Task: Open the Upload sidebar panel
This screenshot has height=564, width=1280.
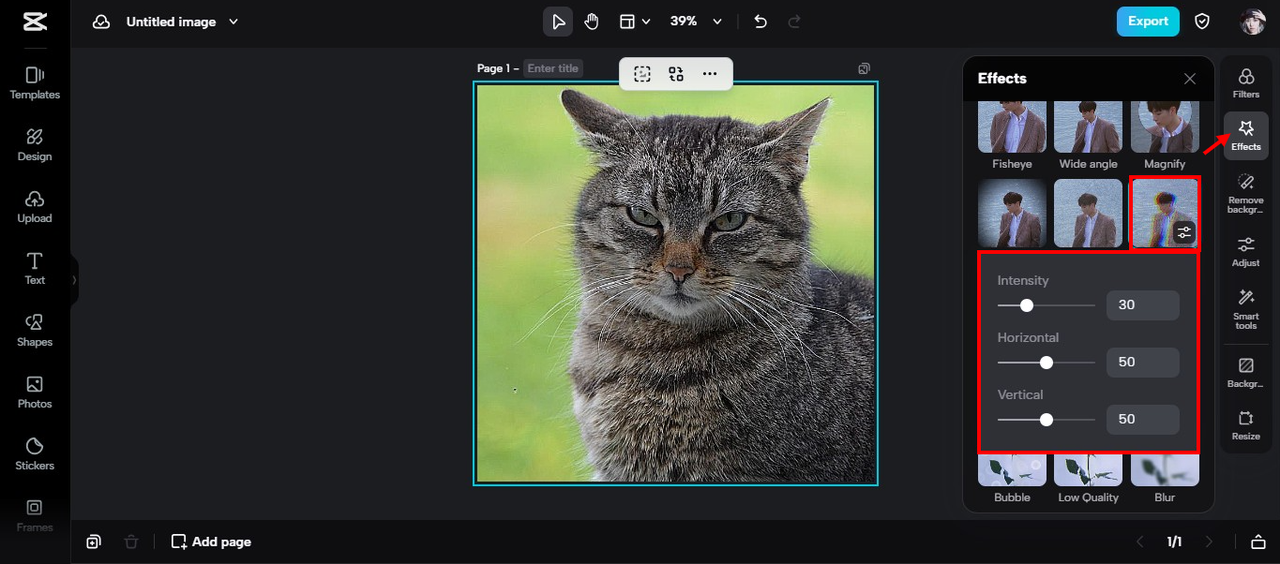Action: pos(35,206)
